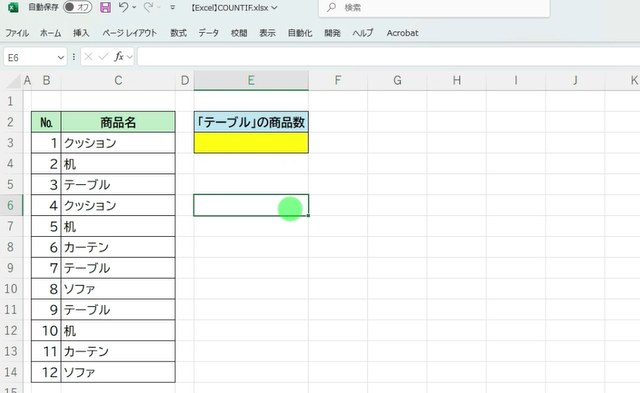
Task: Select column E header
Action: click(x=251, y=80)
